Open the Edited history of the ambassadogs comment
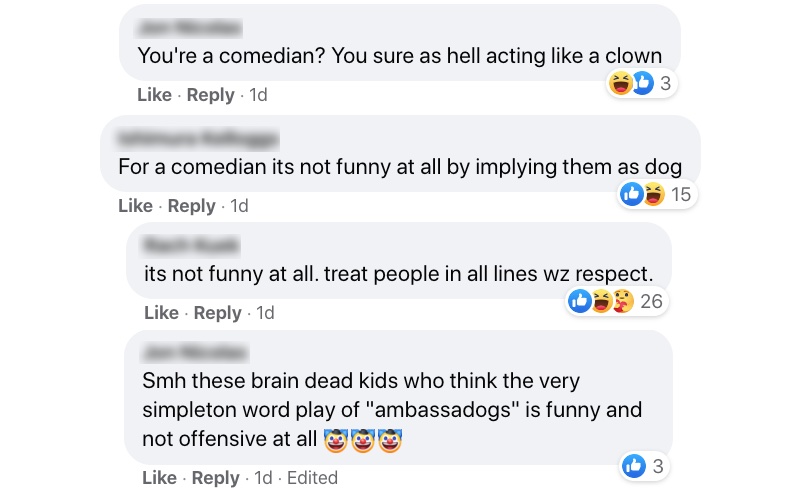800x496 pixels. coord(312,477)
